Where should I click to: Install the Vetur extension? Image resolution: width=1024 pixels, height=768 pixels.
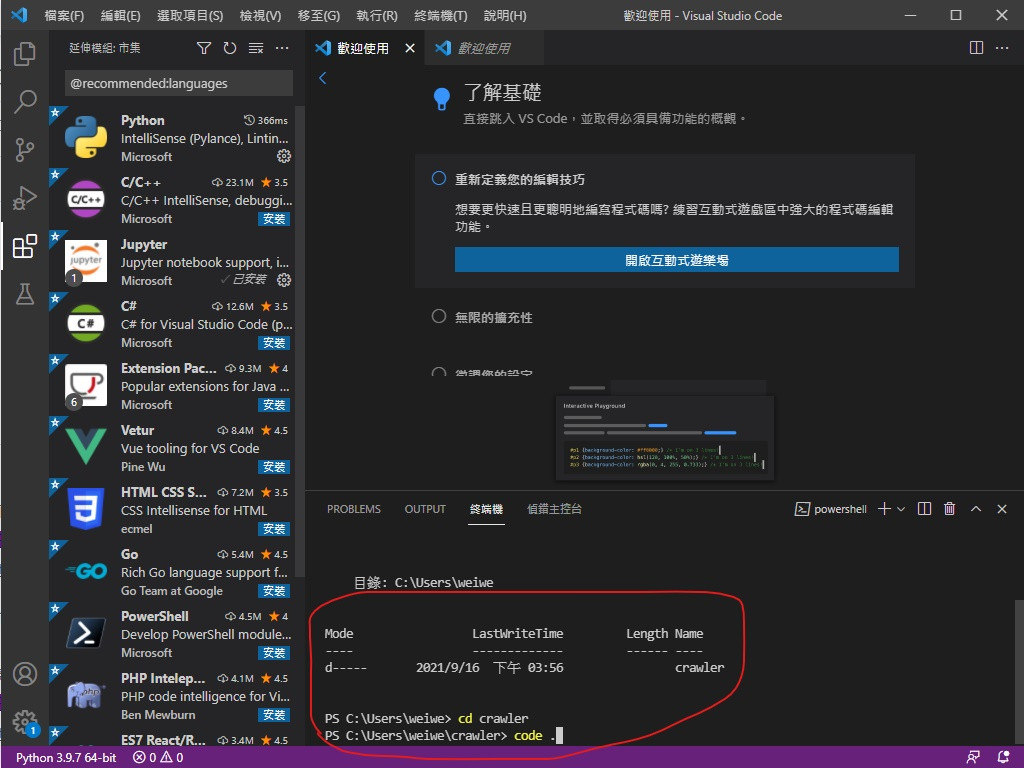[274, 467]
